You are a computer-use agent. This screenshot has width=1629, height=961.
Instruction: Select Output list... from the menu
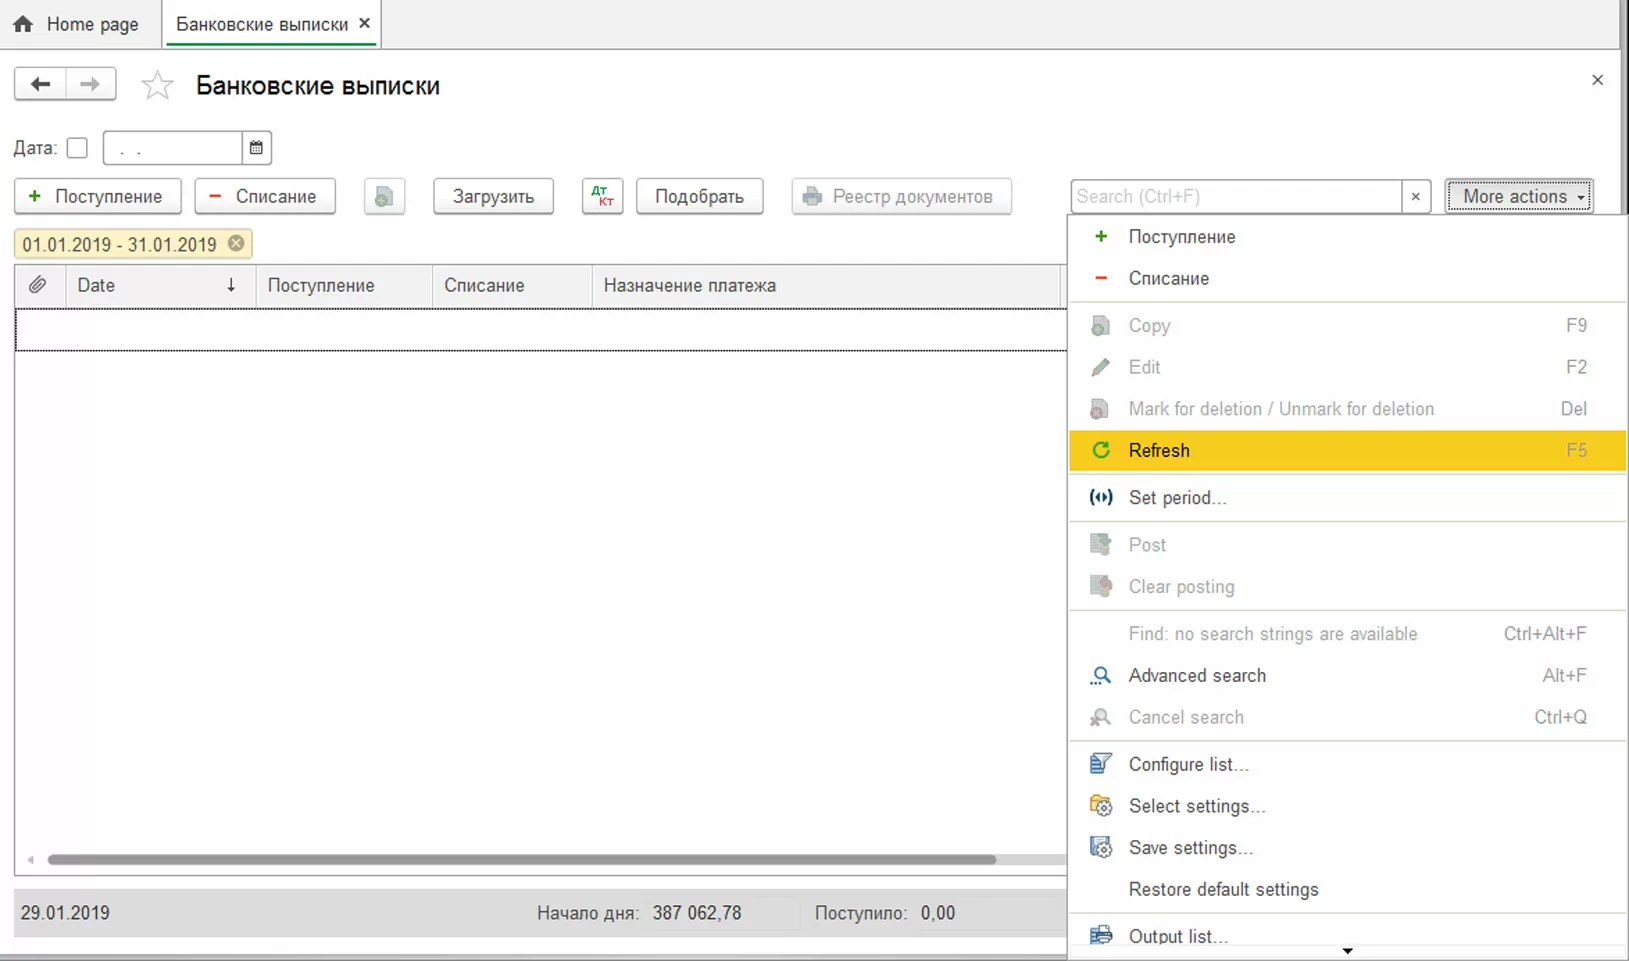click(1347, 936)
